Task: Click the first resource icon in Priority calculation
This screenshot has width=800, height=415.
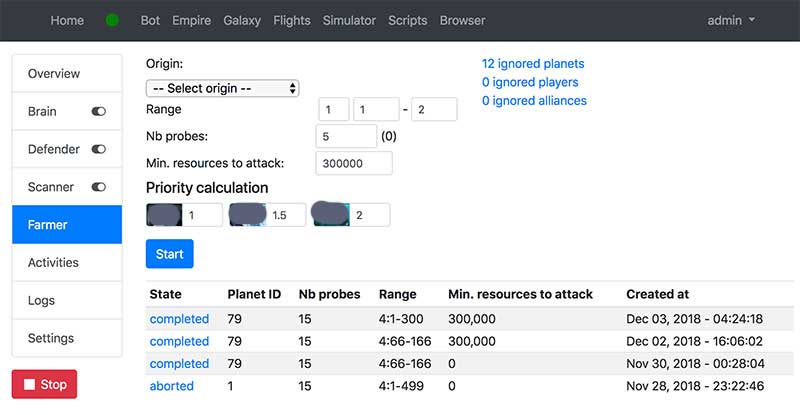Action: coord(164,214)
